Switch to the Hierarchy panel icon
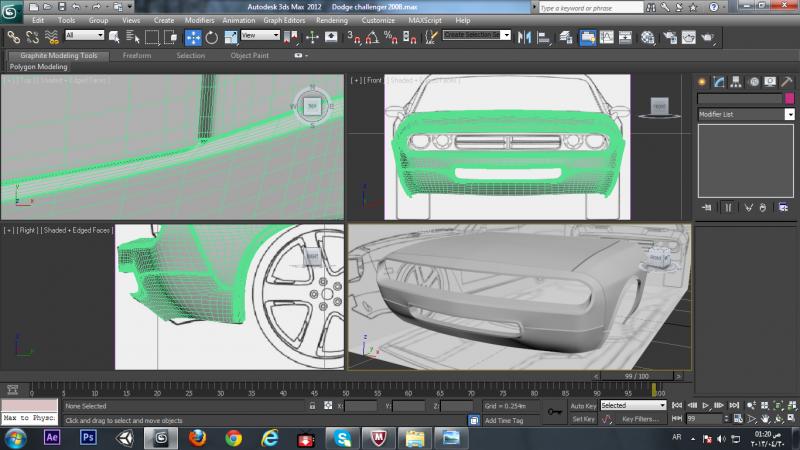Viewport: 800px width, 450px height. (x=736, y=81)
